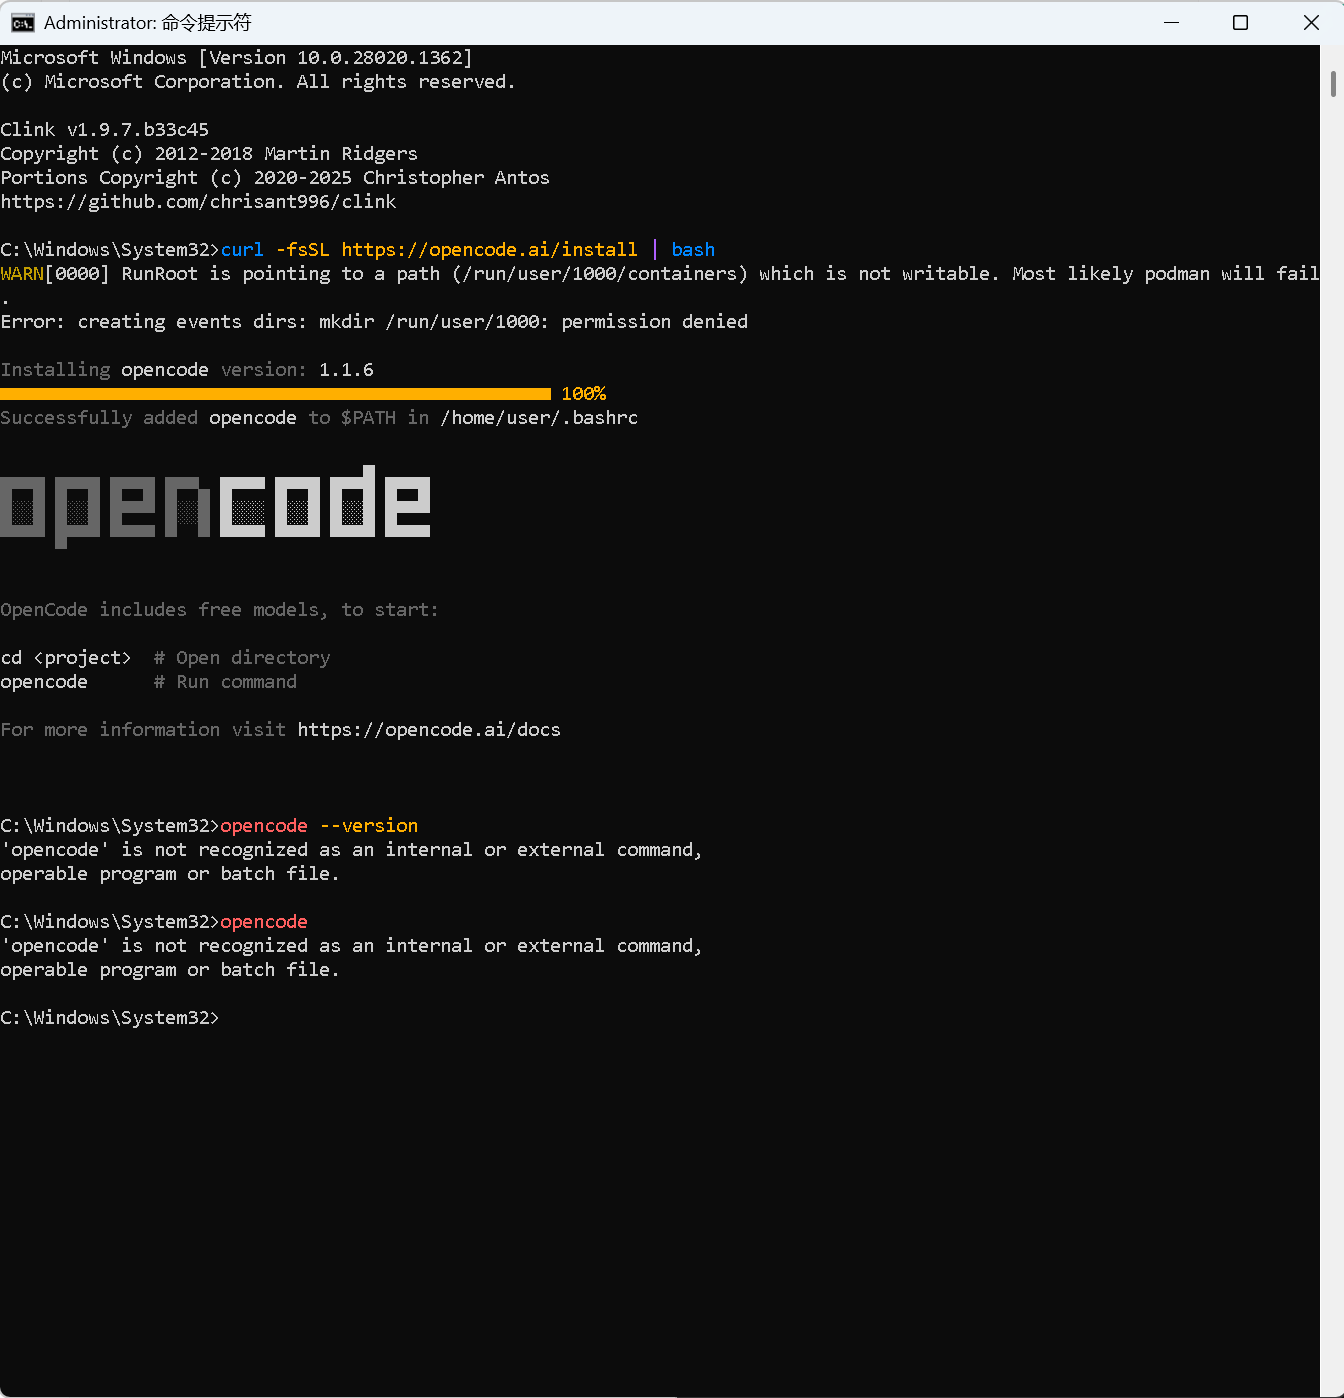The width and height of the screenshot is (1344, 1398).
Task: Click the 100% progress label
Action: [583, 393]
